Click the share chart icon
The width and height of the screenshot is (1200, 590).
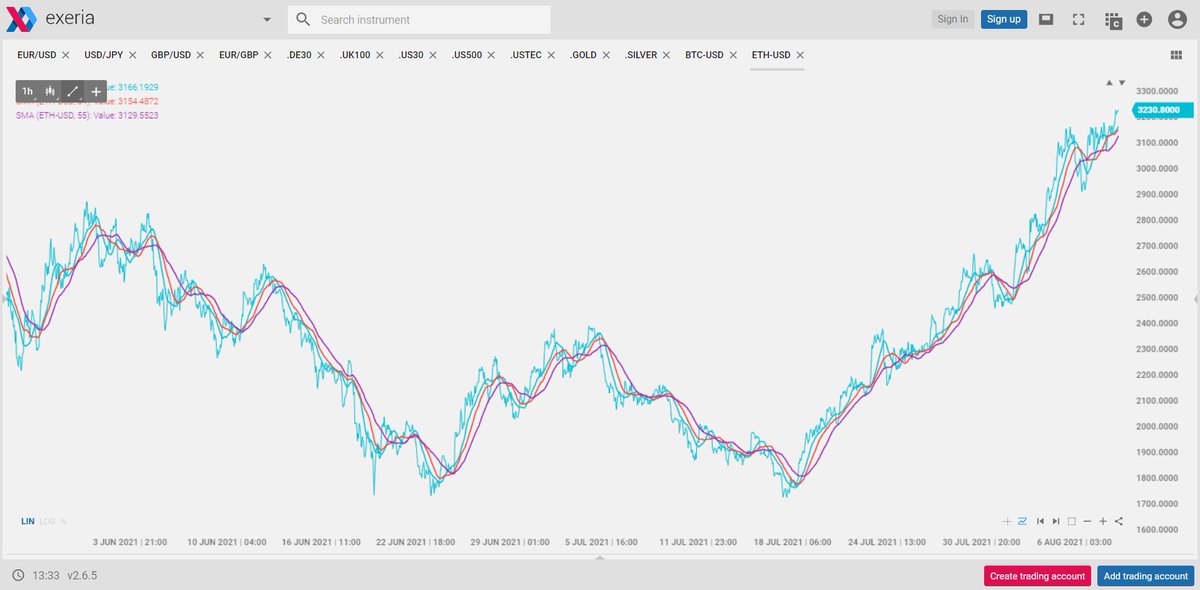click(1118, 521)
